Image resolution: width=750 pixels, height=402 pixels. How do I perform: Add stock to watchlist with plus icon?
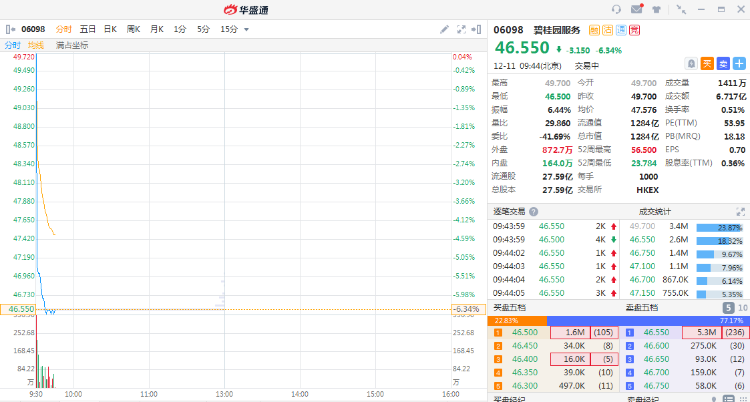[739, 64]
